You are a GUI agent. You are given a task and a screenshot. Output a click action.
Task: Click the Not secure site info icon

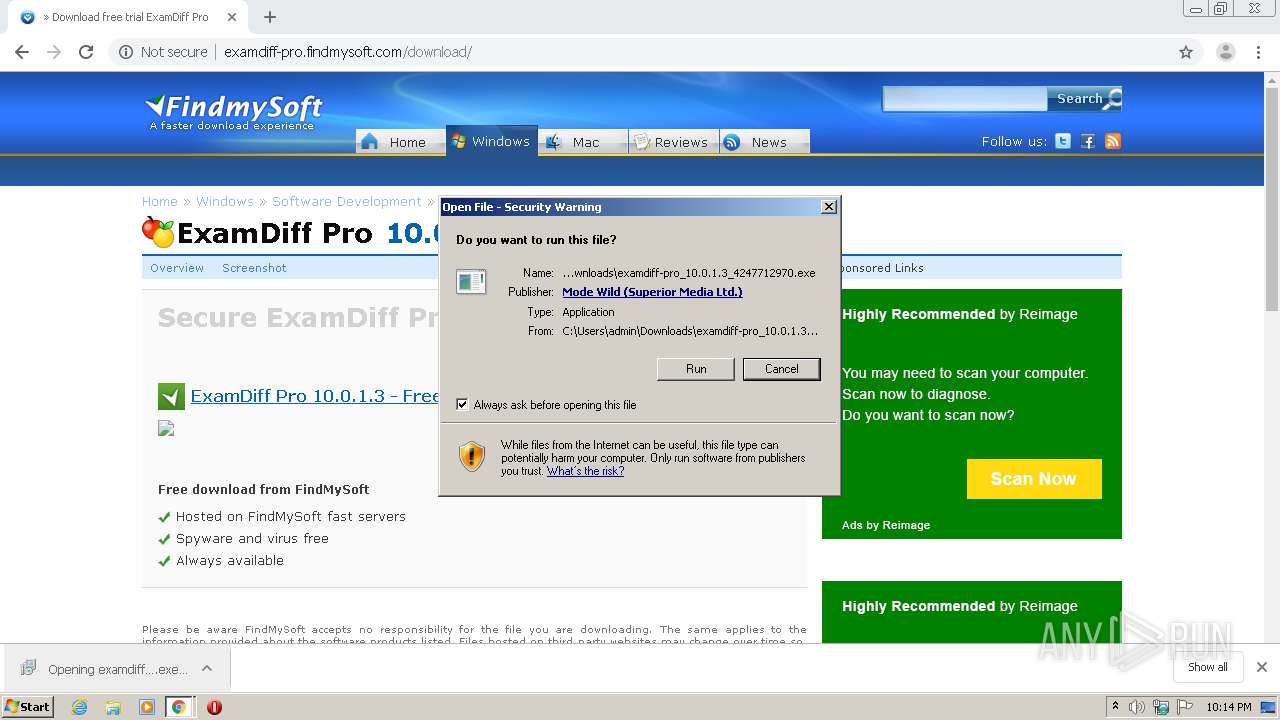click(126, 52)
